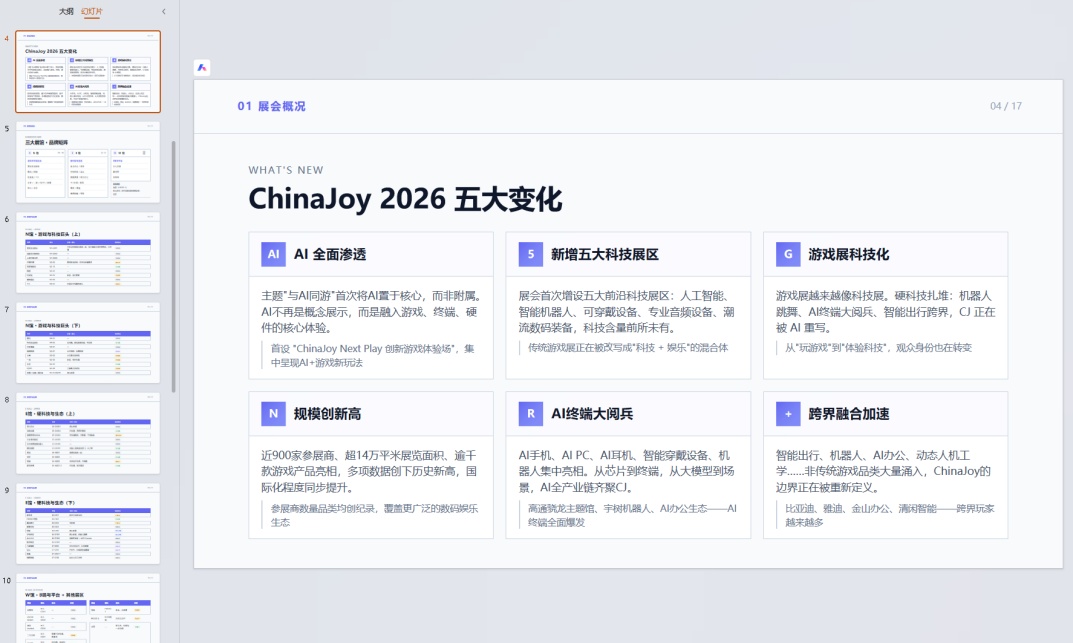
Task: Select the heading AI 全面渗透
Action: [x=330, y=254]
